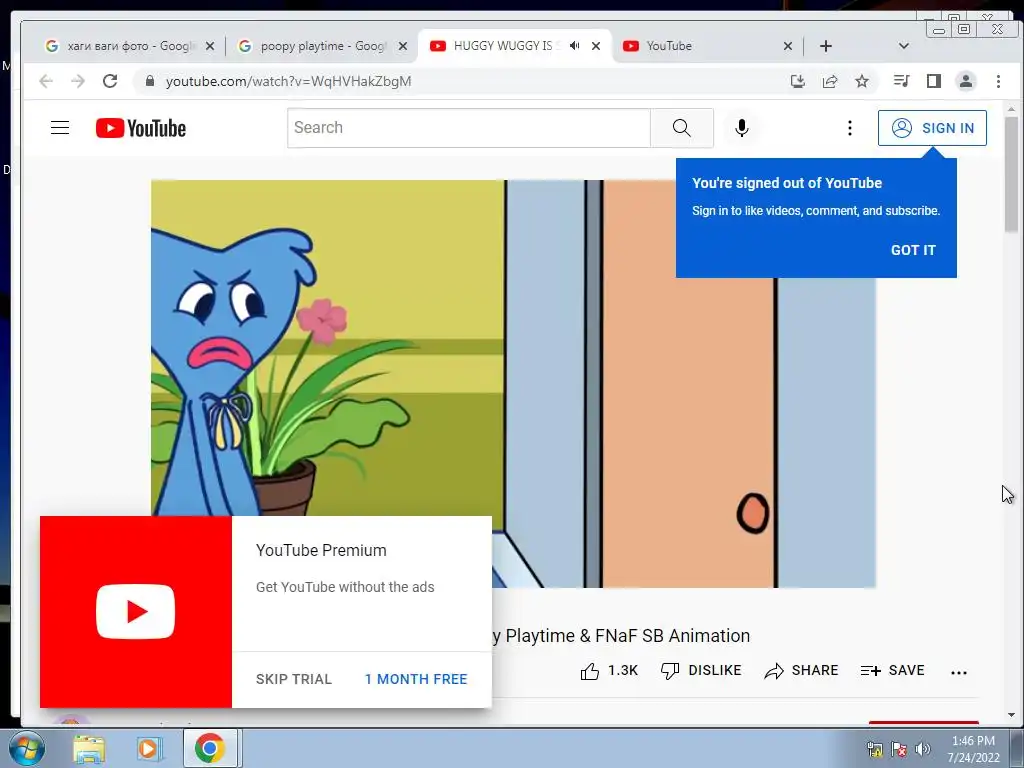Close the poopy playtime tab
This screenshot has height=768, width=1024.
click(x=403, y=46)
